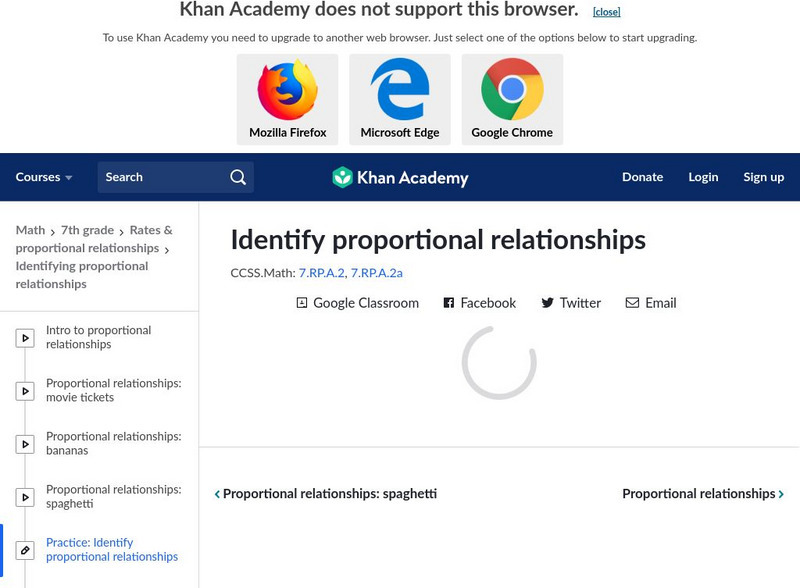Open Intro to proportional relationships video
Viewport: 800px width, 588px height.
[98, 337]
